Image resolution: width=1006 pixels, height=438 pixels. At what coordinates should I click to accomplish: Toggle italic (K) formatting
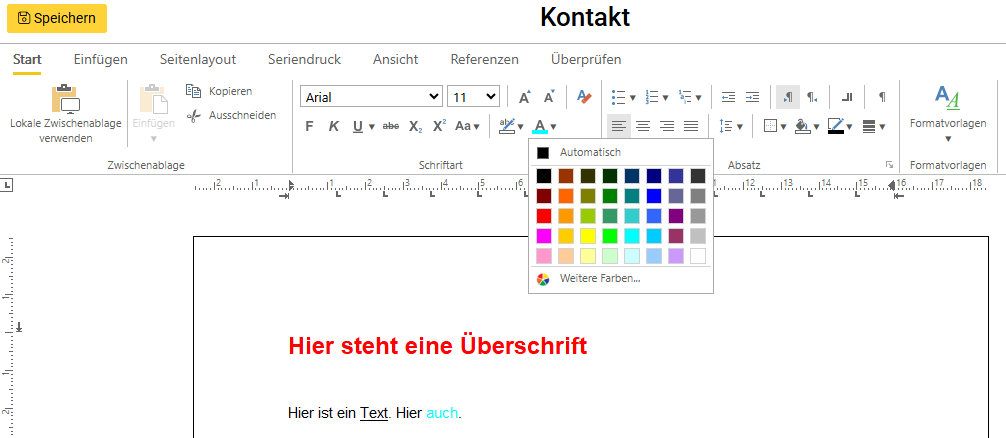tap(333, 126)
